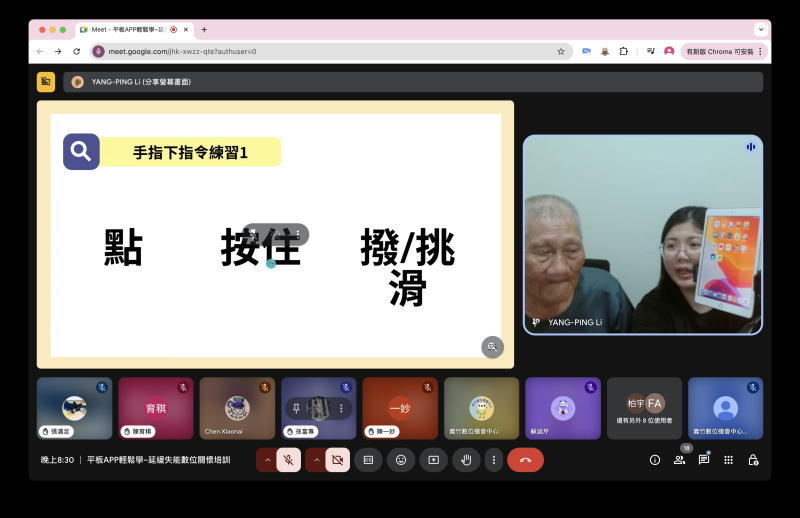Click the 滑 word on the slide
The image size is (800, 518).
tap(407, 288)
